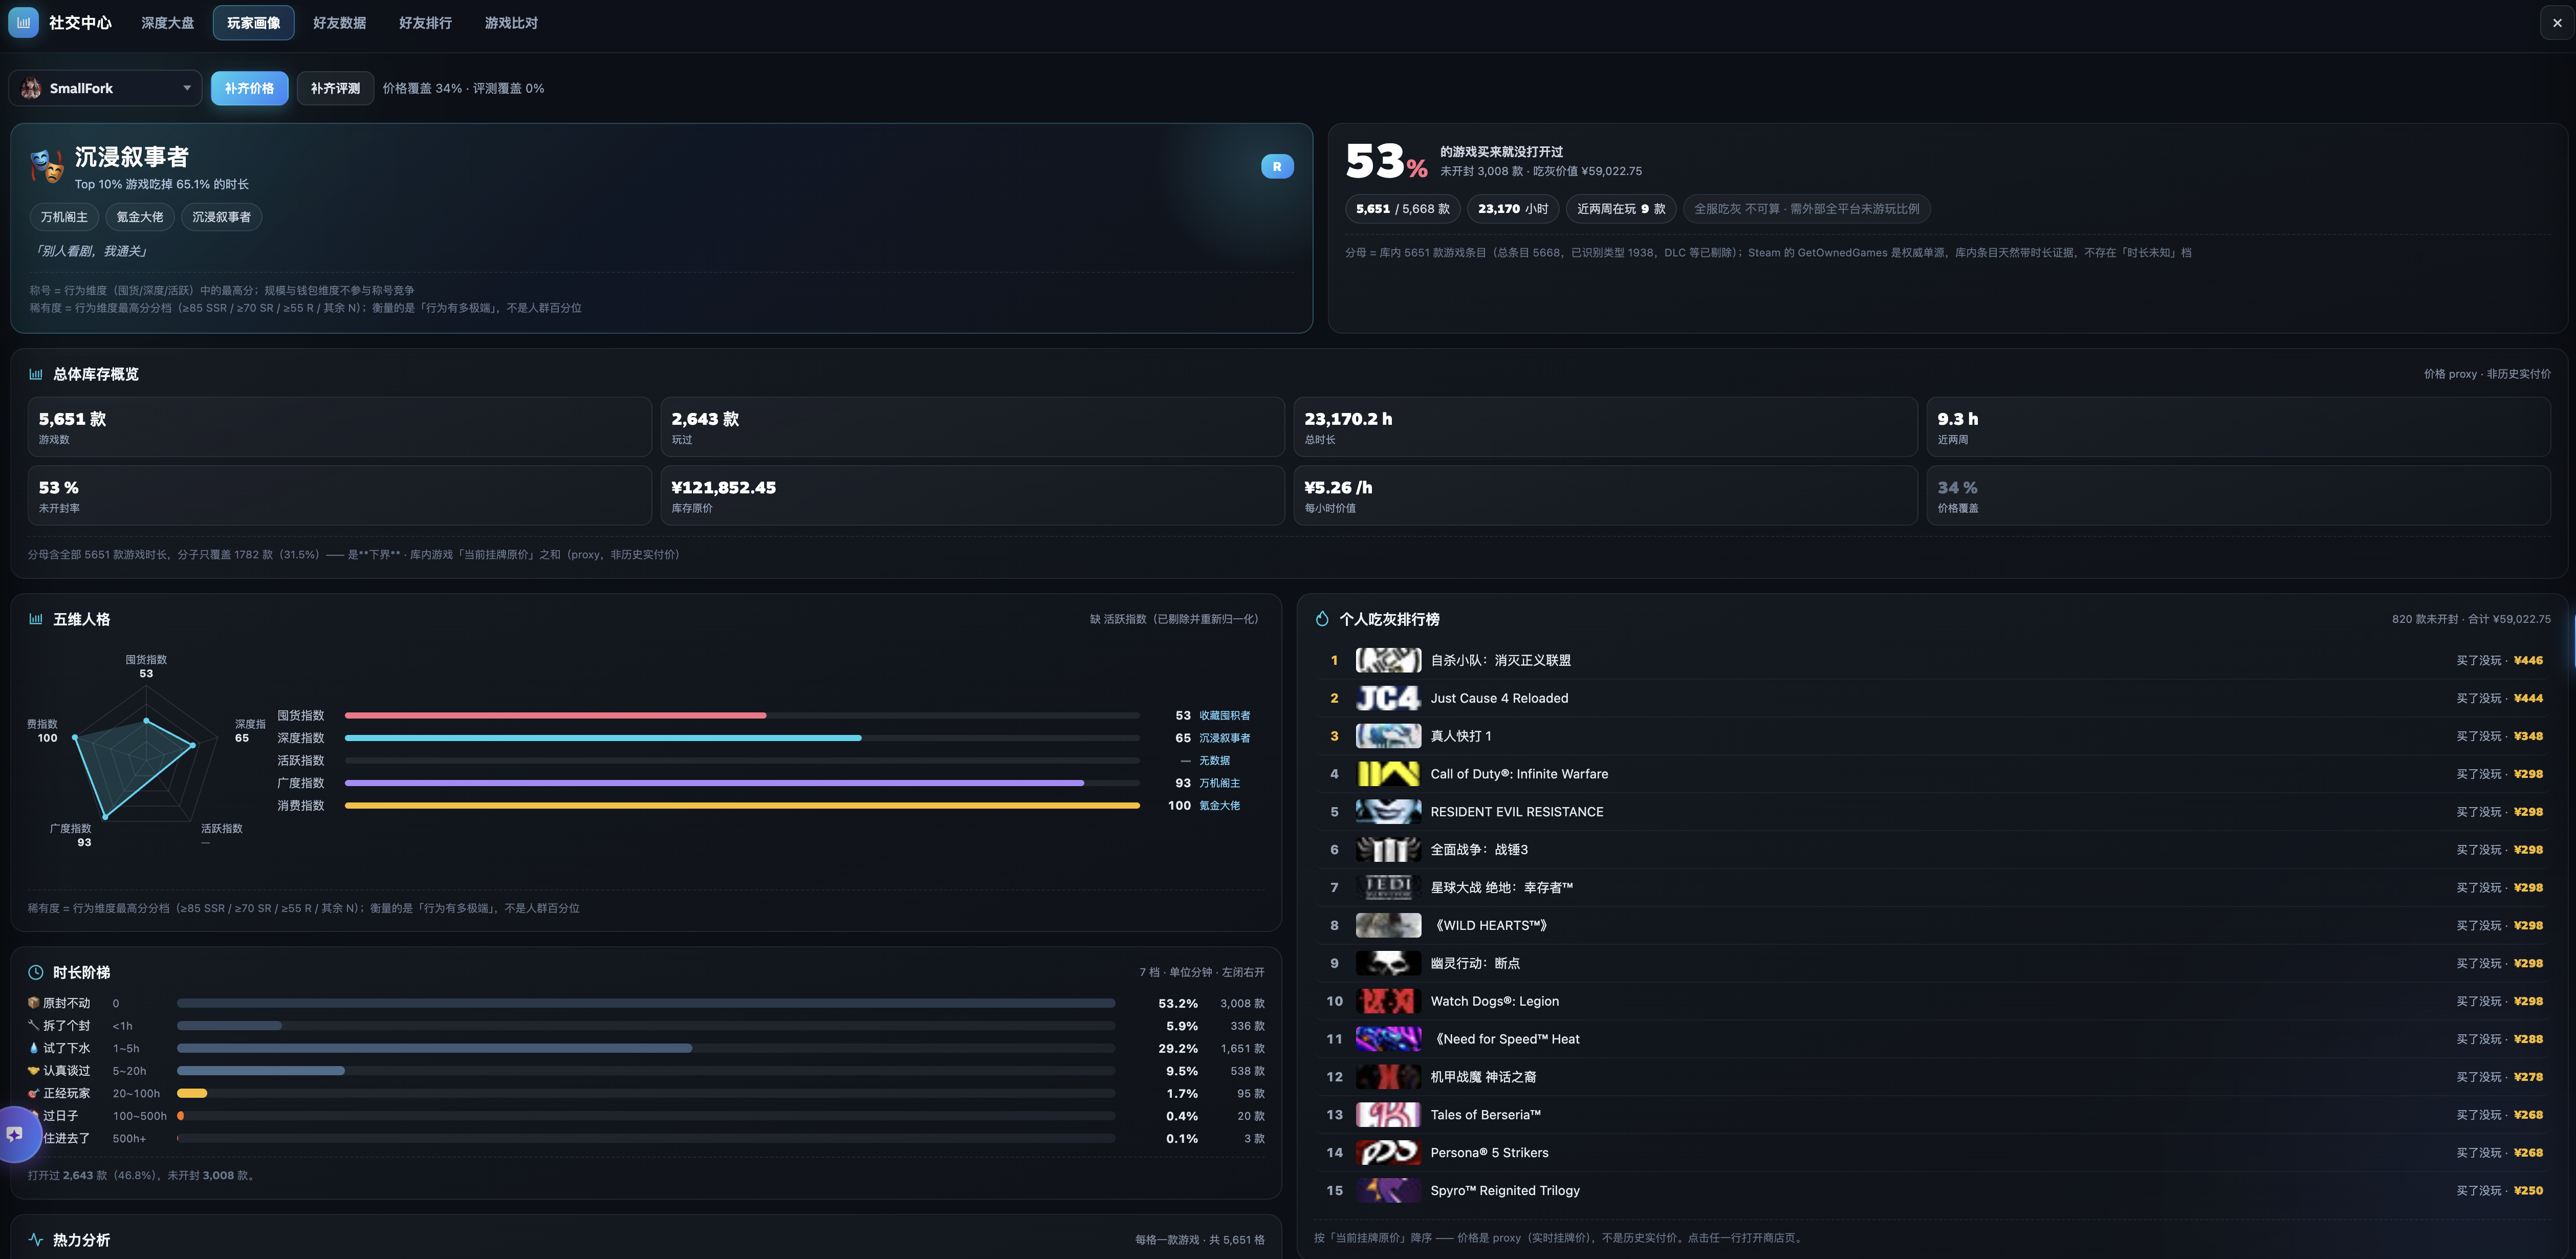2576x1259 pixels.
Task: Click the Persona 5 Strikers thumbnail
Action: coord(1388,1152)
